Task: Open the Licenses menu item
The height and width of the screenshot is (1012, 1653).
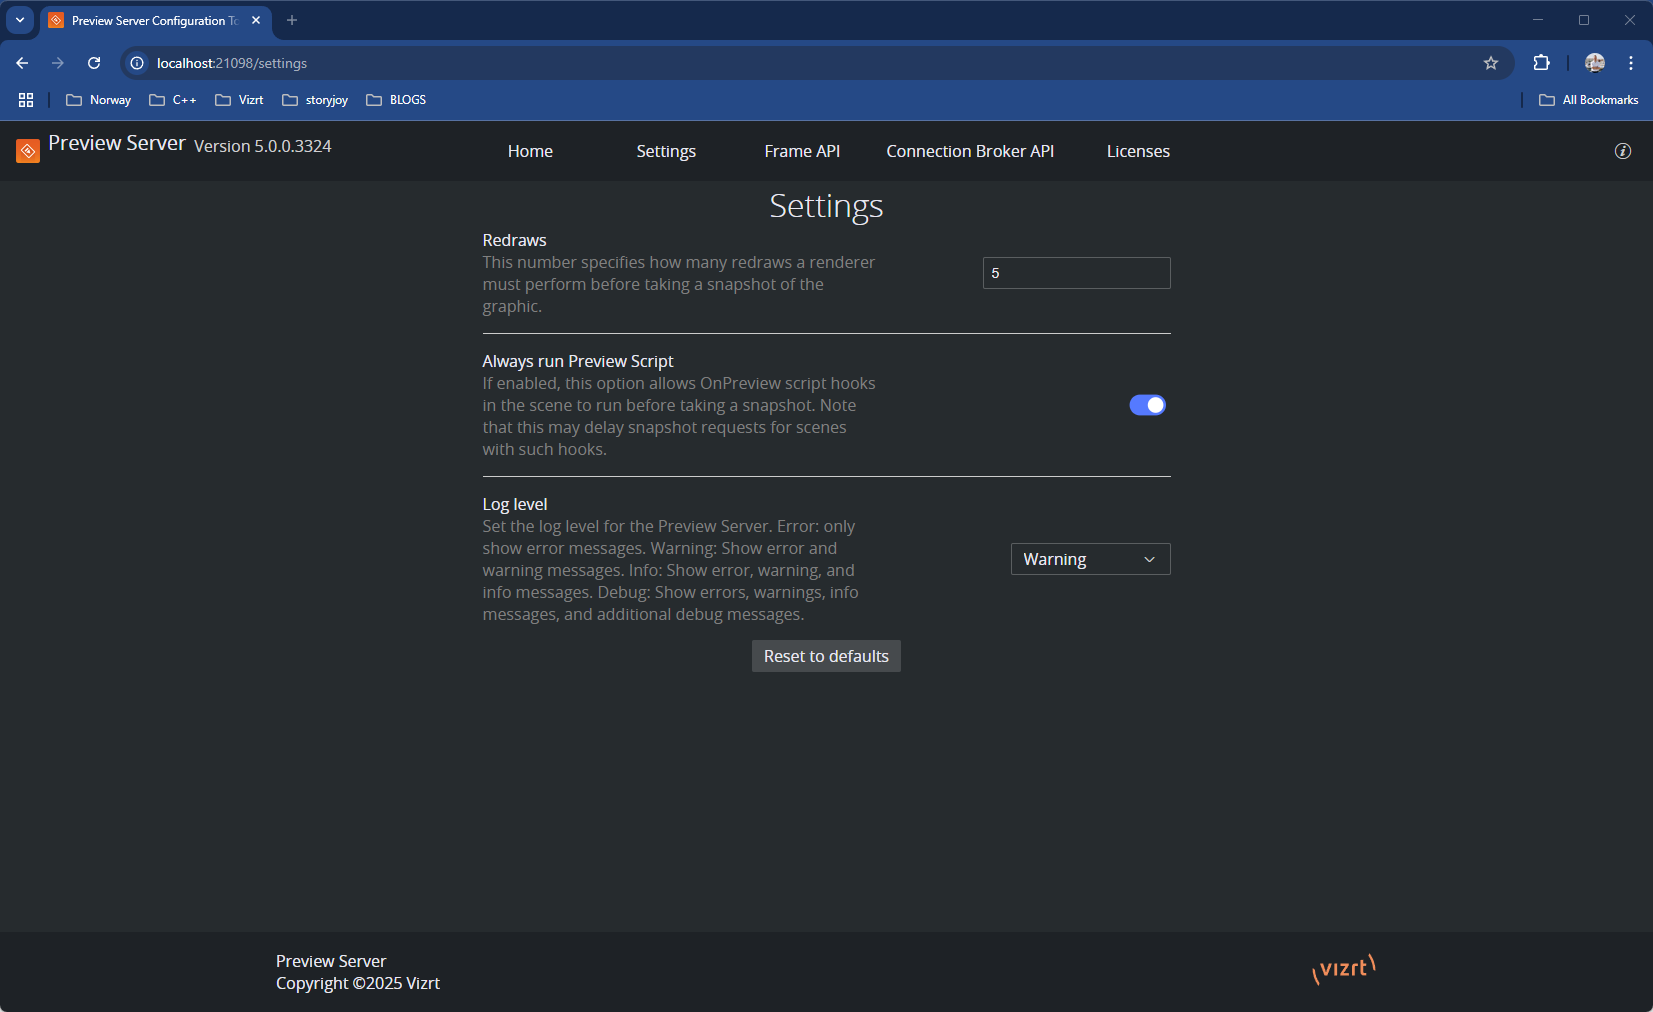Action: (x=1138, y=151)
